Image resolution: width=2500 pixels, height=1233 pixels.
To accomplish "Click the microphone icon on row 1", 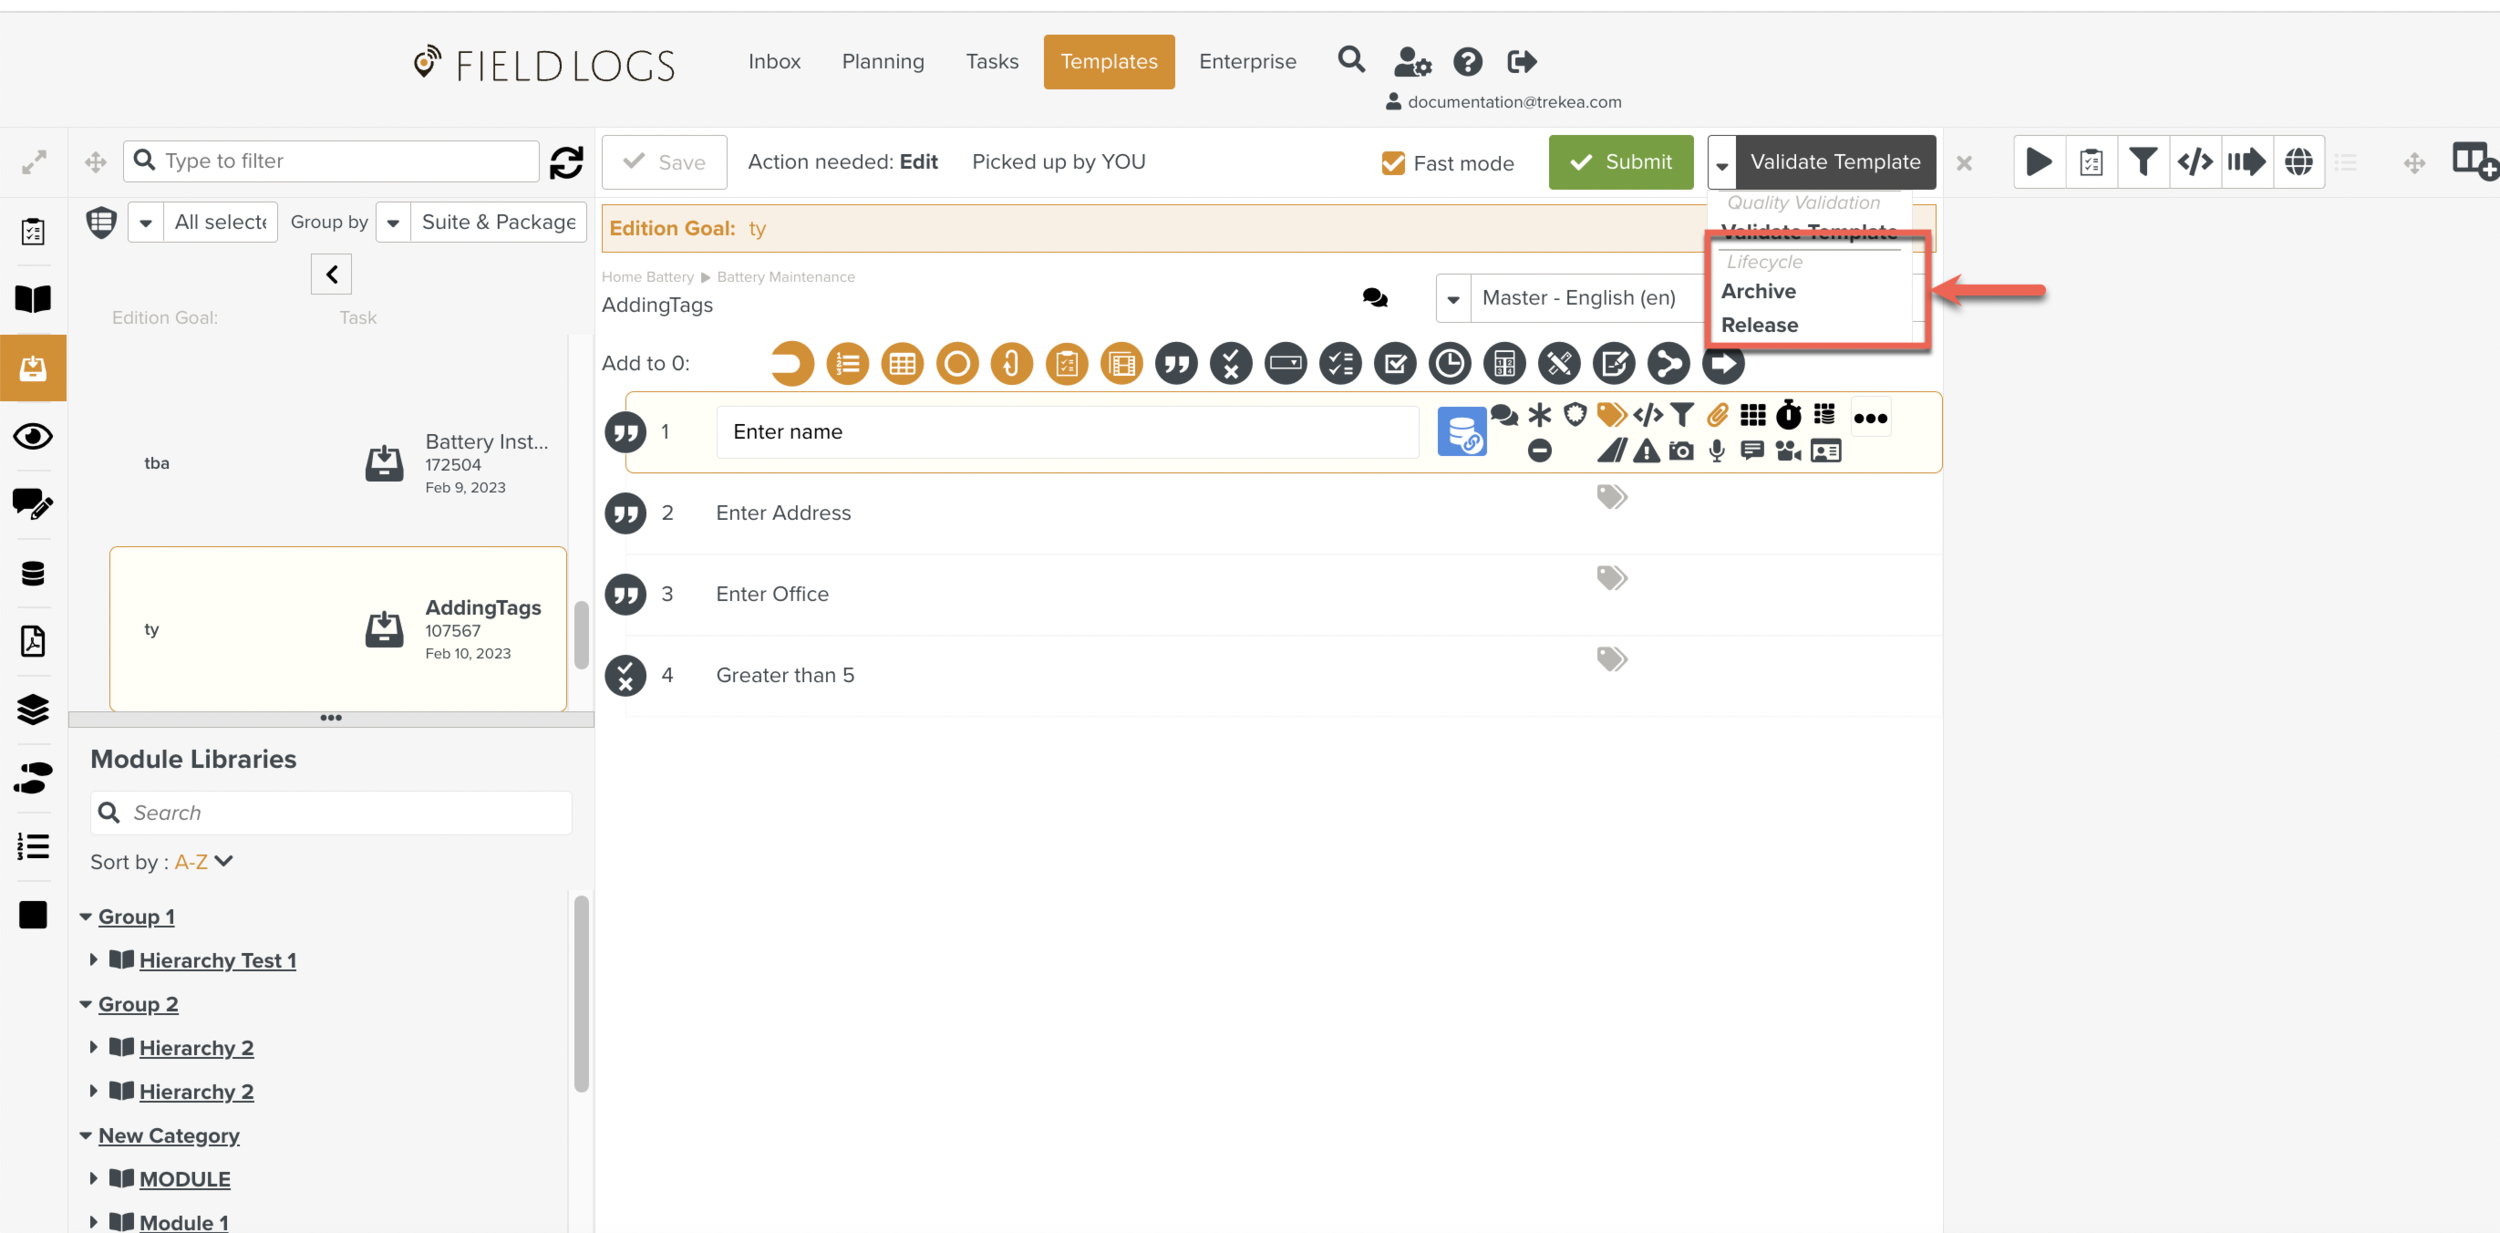I will click(x=1718, y=450).
